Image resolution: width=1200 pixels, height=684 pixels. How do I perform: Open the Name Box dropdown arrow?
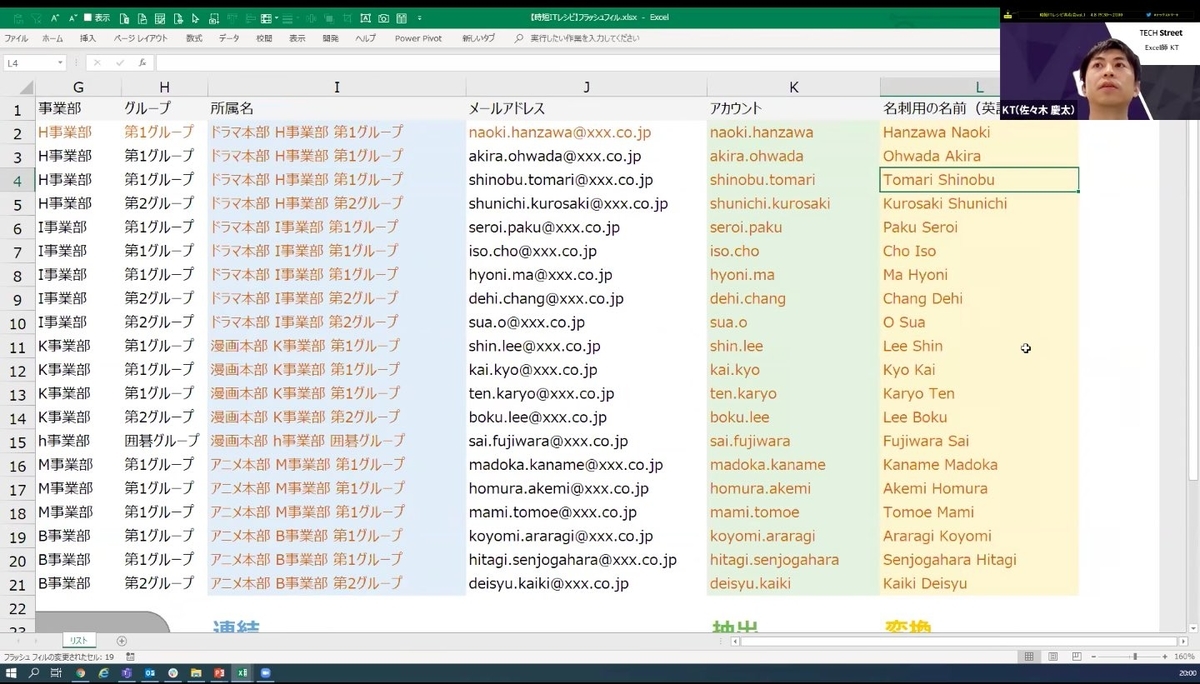60,63
